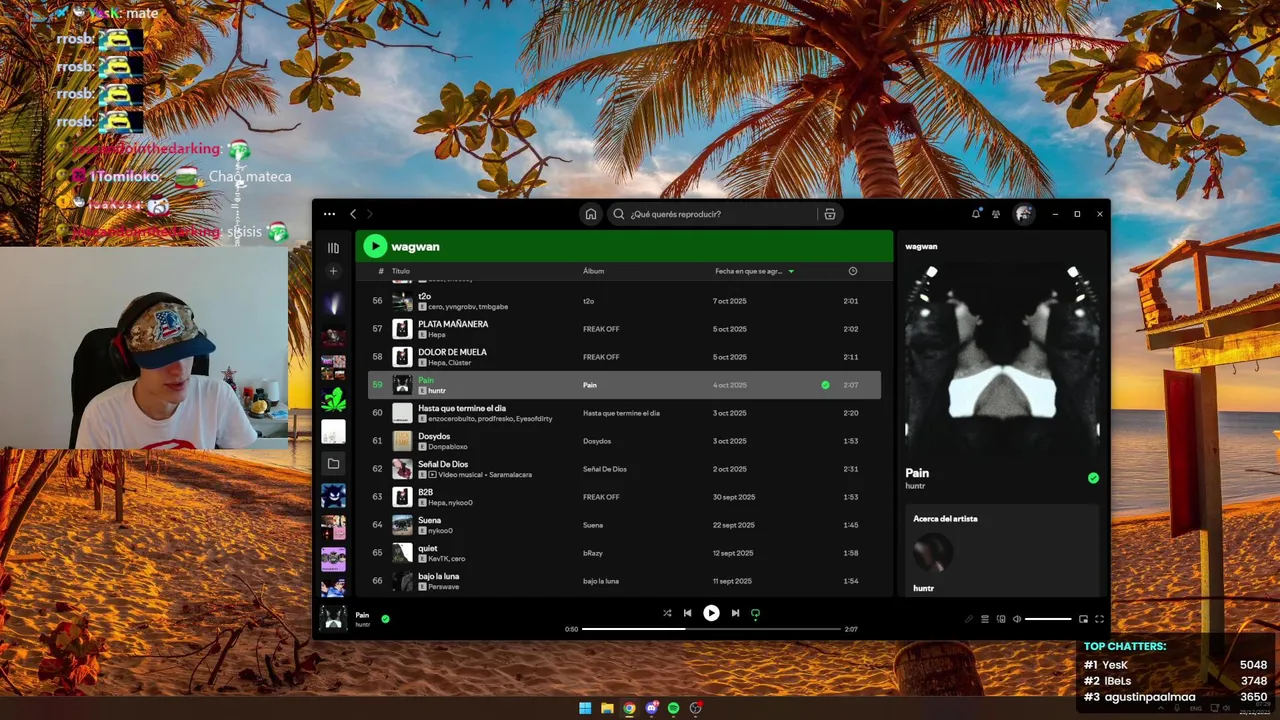Sort by Álbum column header
The height and width of the screenshot is (720, 1280).
point(593,271)
